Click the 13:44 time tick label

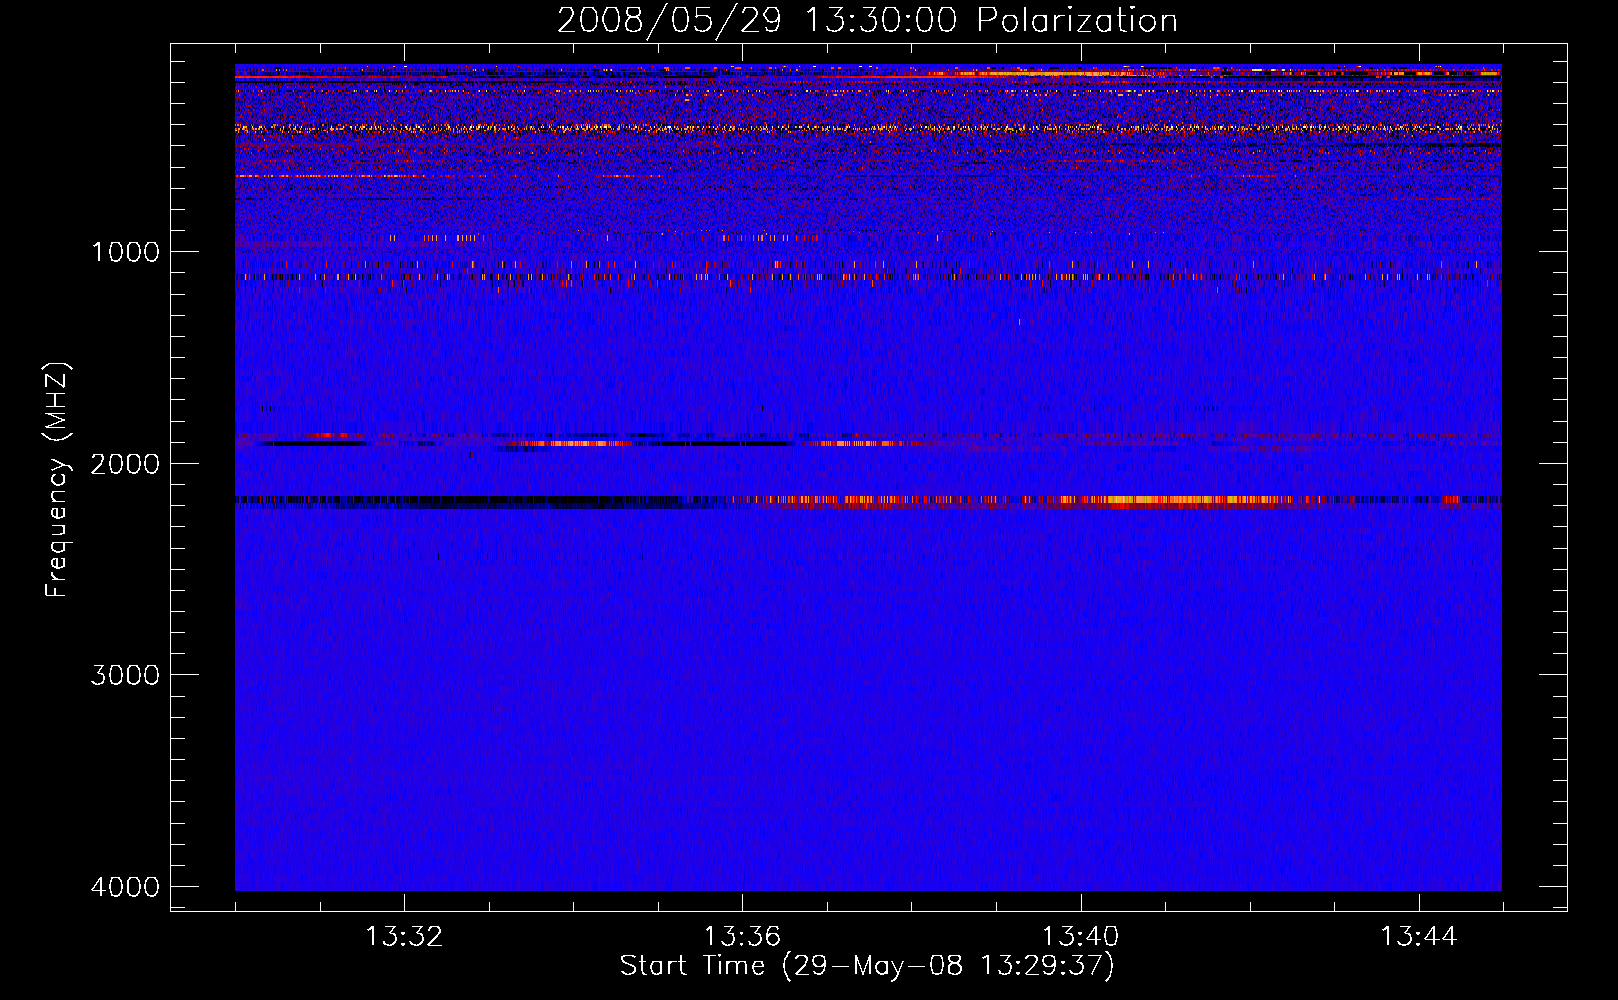coord(1419,937)
